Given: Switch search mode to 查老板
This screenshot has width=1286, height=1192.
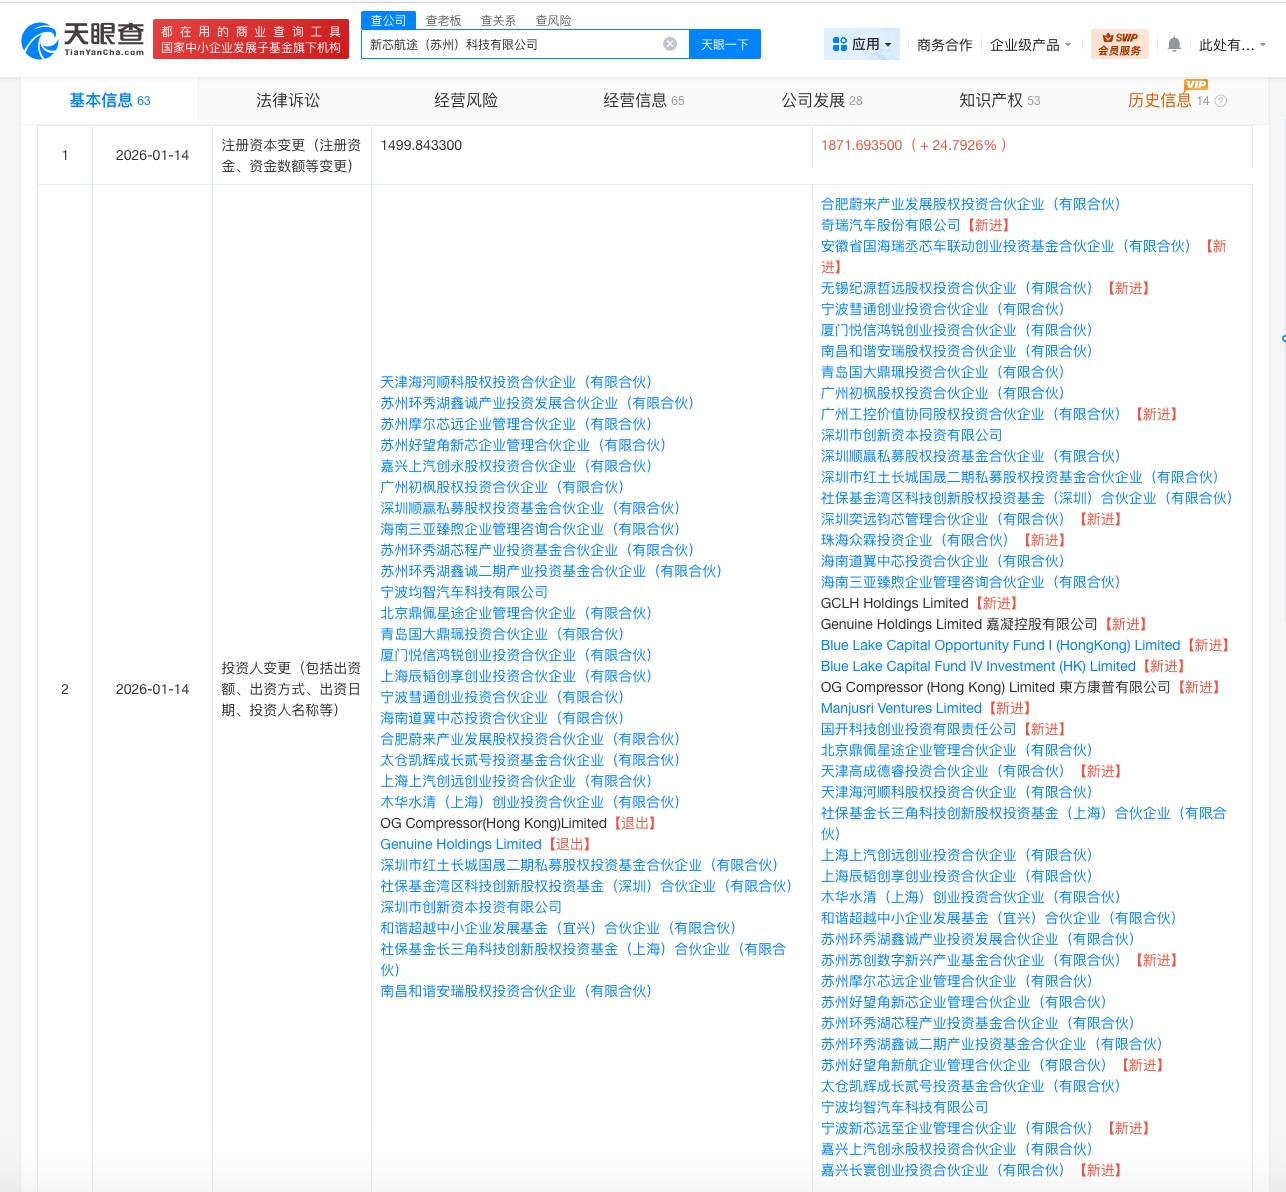Looking at the screenshot, I should tap(443, 20).
